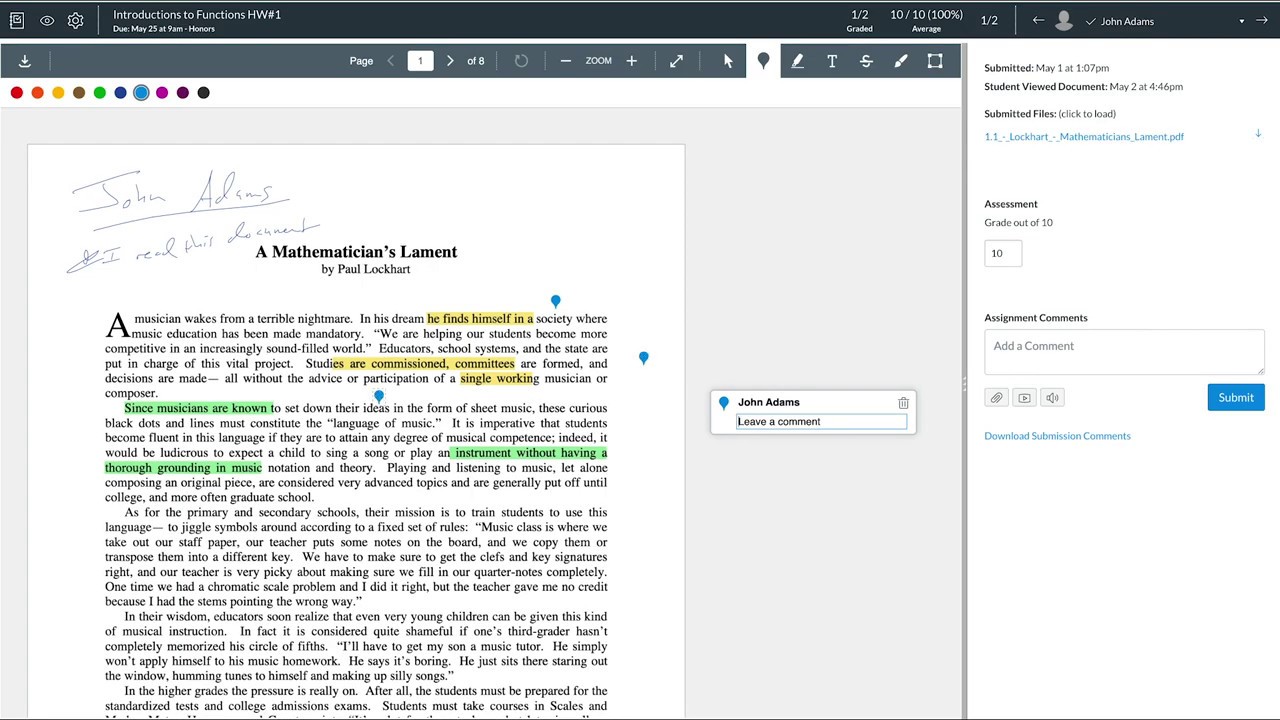Select the pin in the document's right margin
Image resolution: width=1280 pixels, height=720 pixels.
(644, 358)
